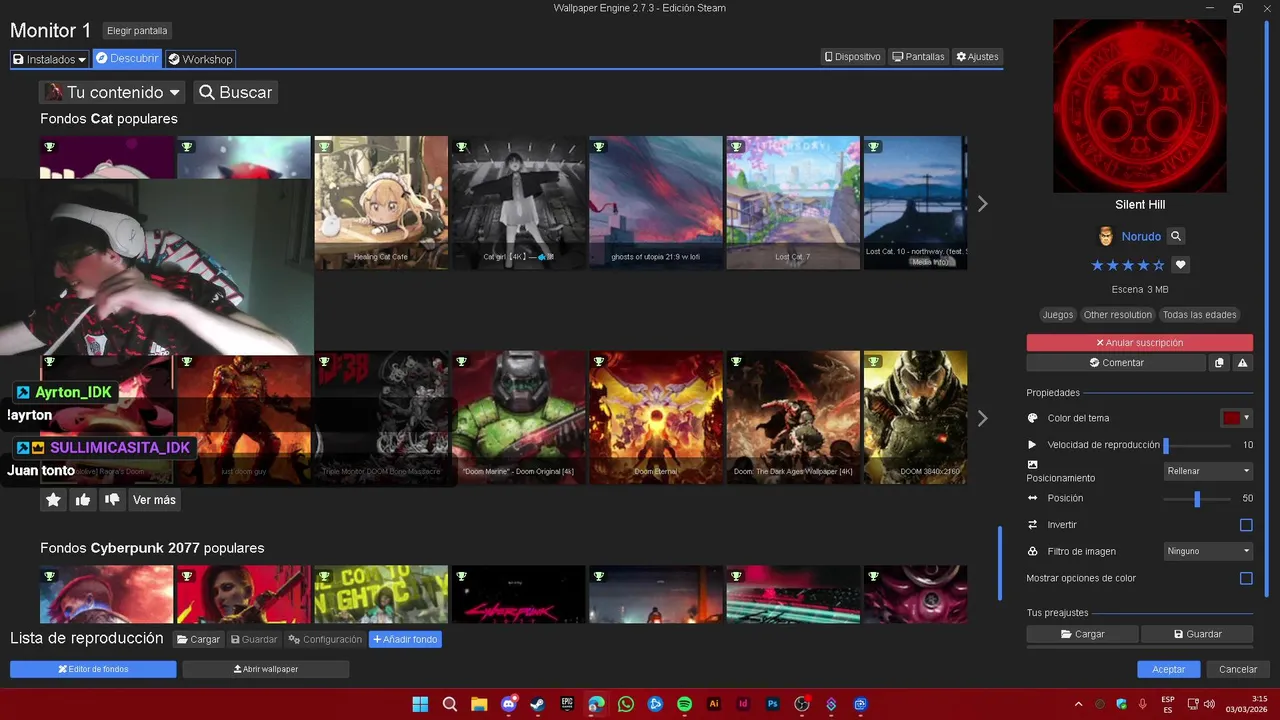Screen dimensions: 1280x720
Task: Enable Mostrar opciones de color checkbox
Action: point(1246,578)
